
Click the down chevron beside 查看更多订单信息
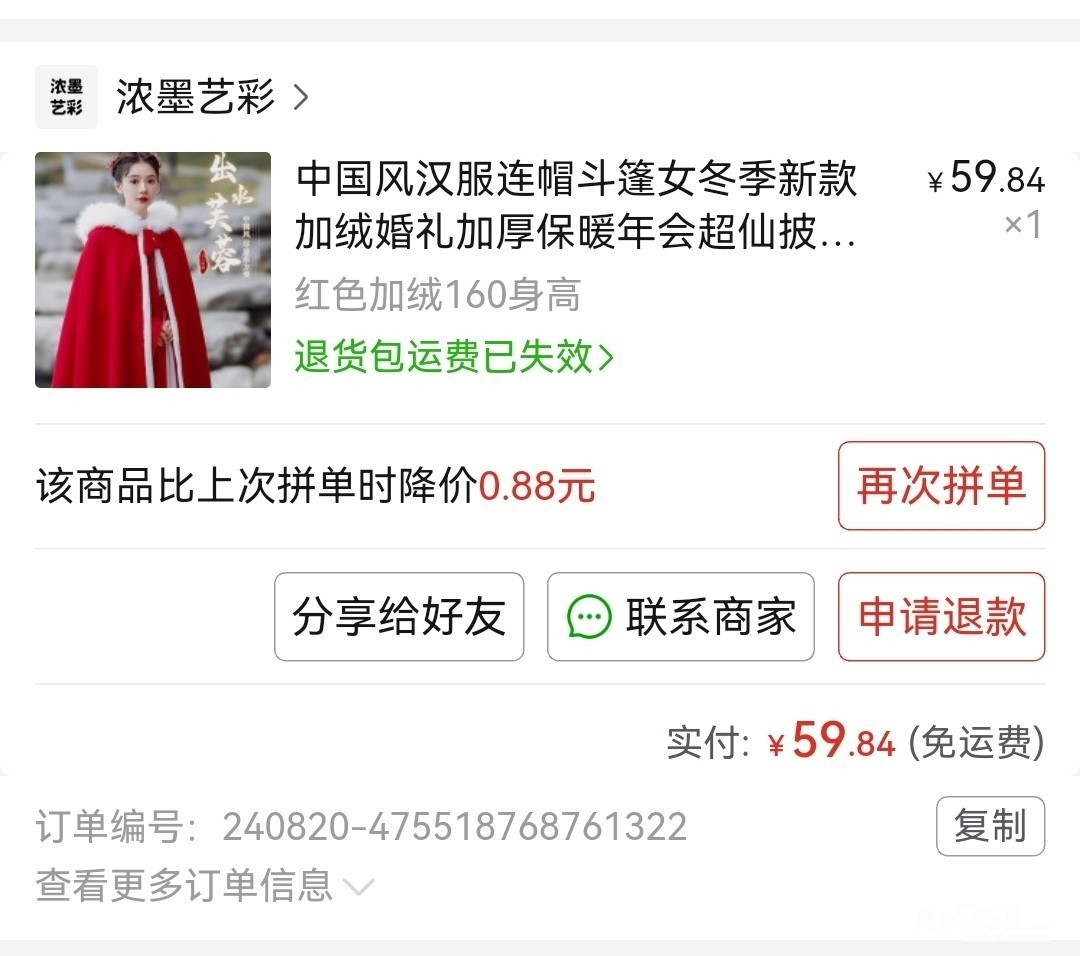pos(359,887)
